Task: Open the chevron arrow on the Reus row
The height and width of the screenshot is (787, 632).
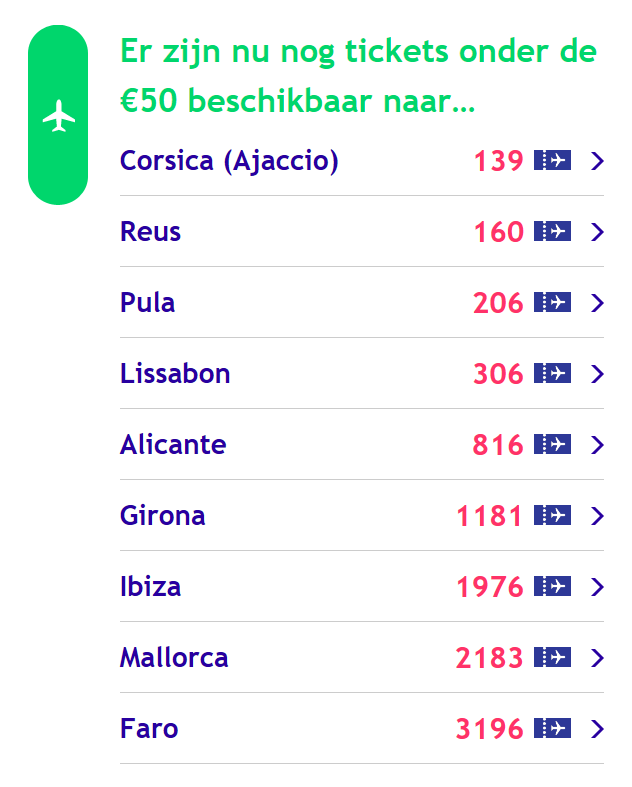Action: click(597, 231)
